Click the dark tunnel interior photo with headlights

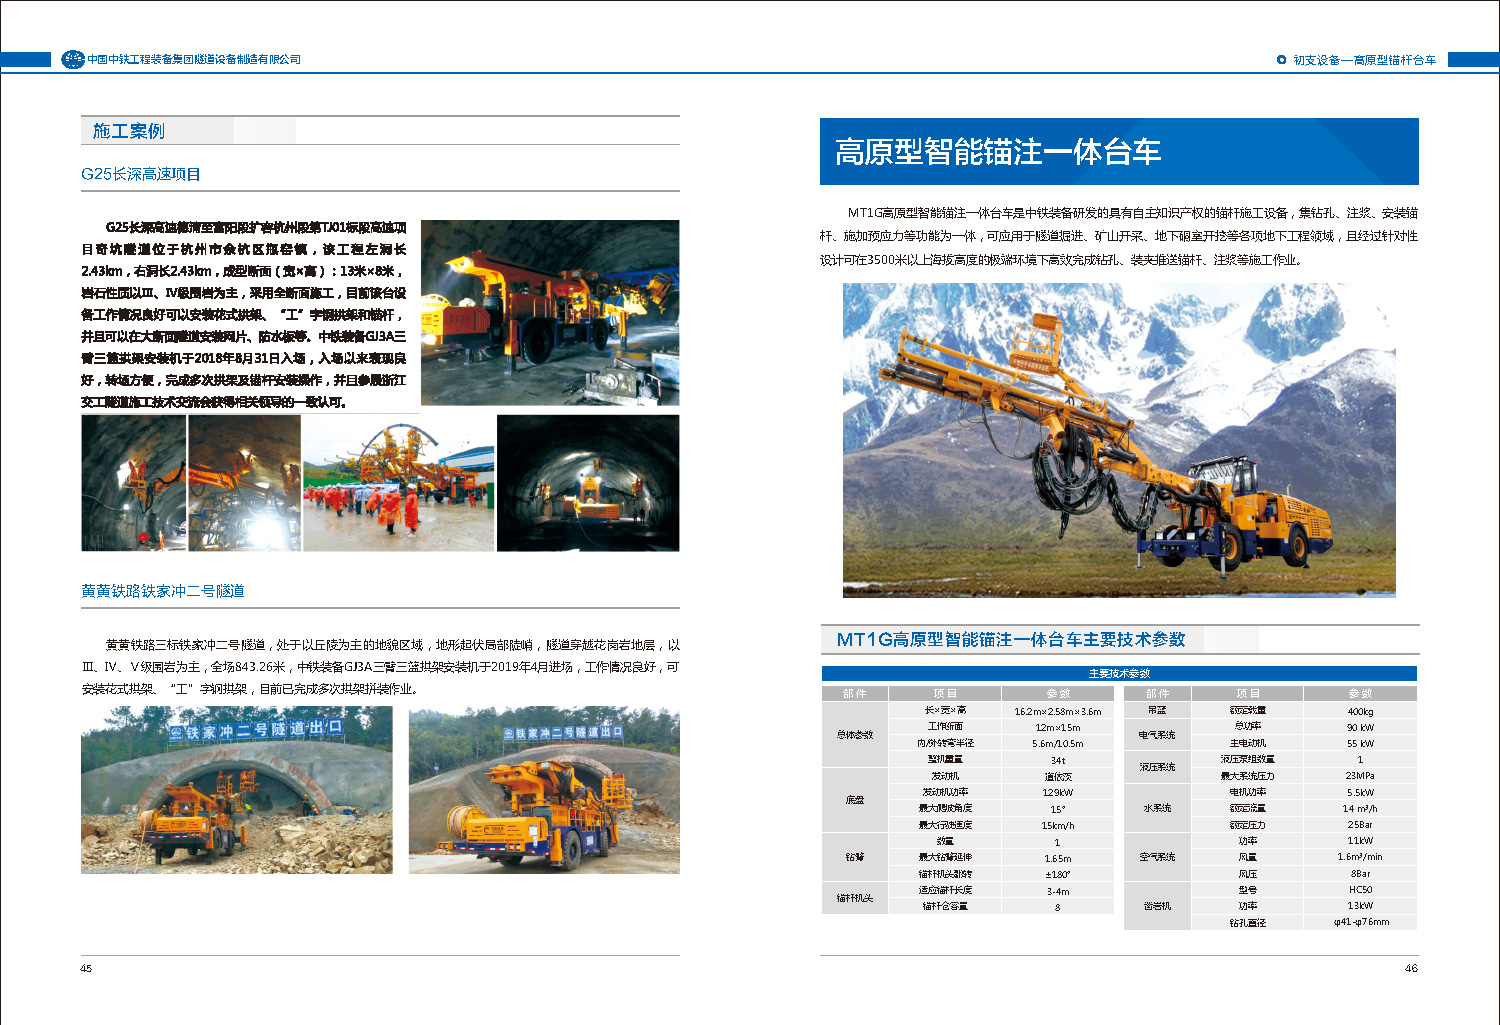point(588,483)
